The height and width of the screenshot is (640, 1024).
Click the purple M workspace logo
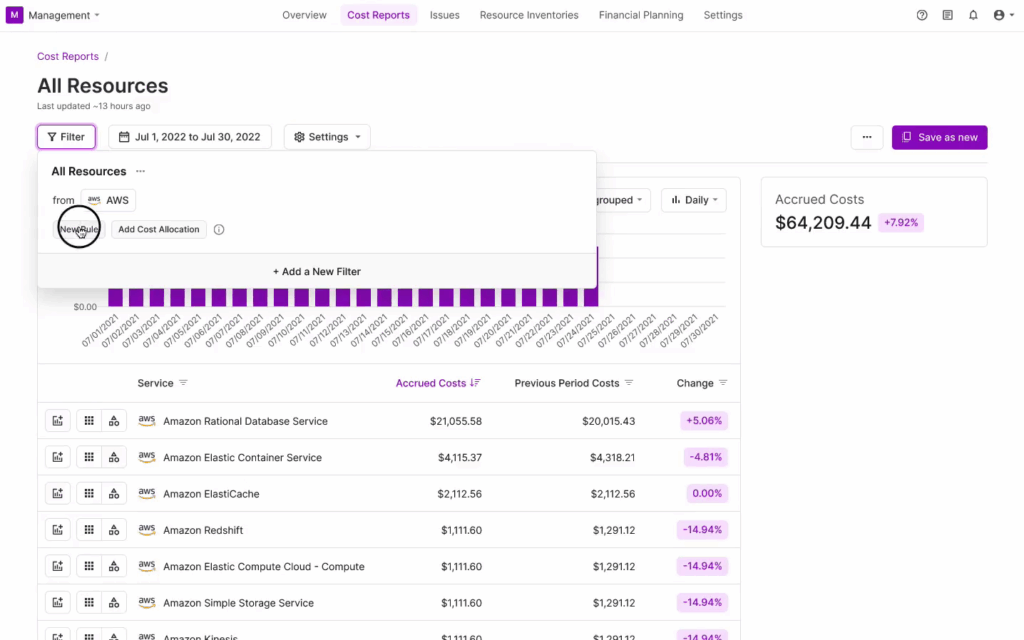(x=14, y=15)
